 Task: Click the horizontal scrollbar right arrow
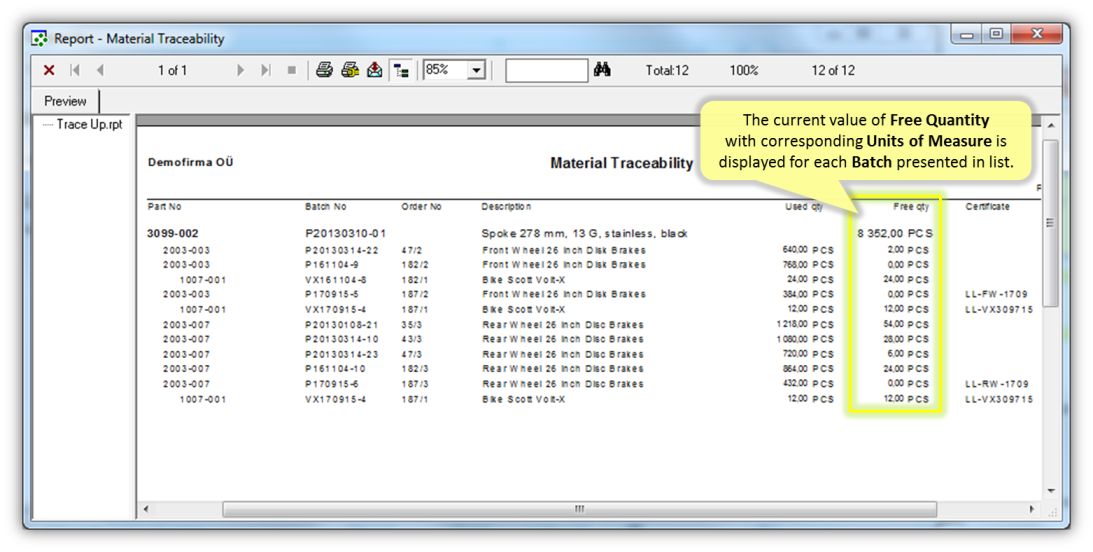click(1033, 509)
